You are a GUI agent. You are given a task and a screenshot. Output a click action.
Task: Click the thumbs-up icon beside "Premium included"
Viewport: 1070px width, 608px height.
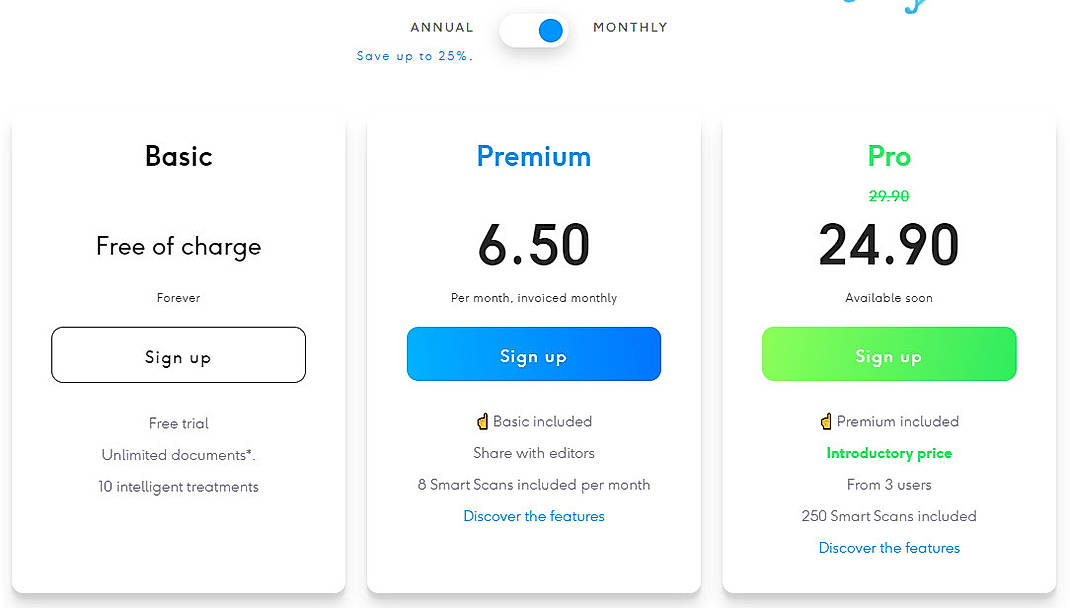point(827,421)
